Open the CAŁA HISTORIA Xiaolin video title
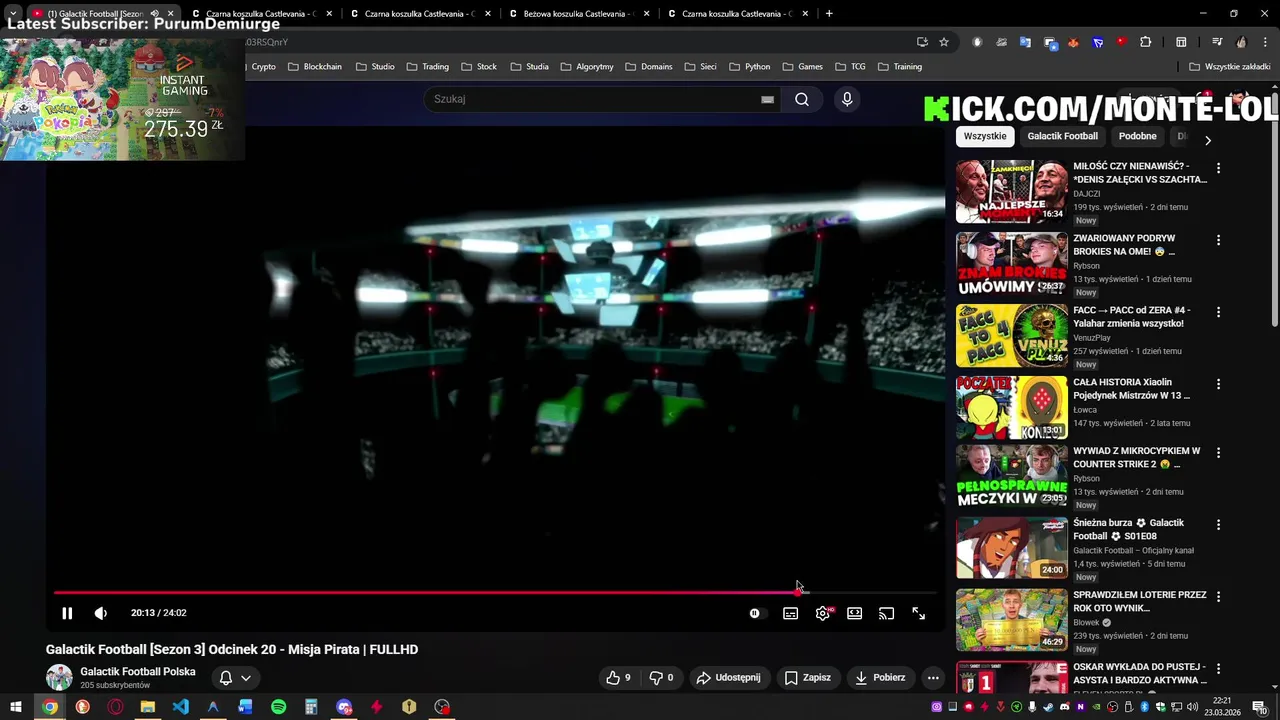 pos(1131,389)
